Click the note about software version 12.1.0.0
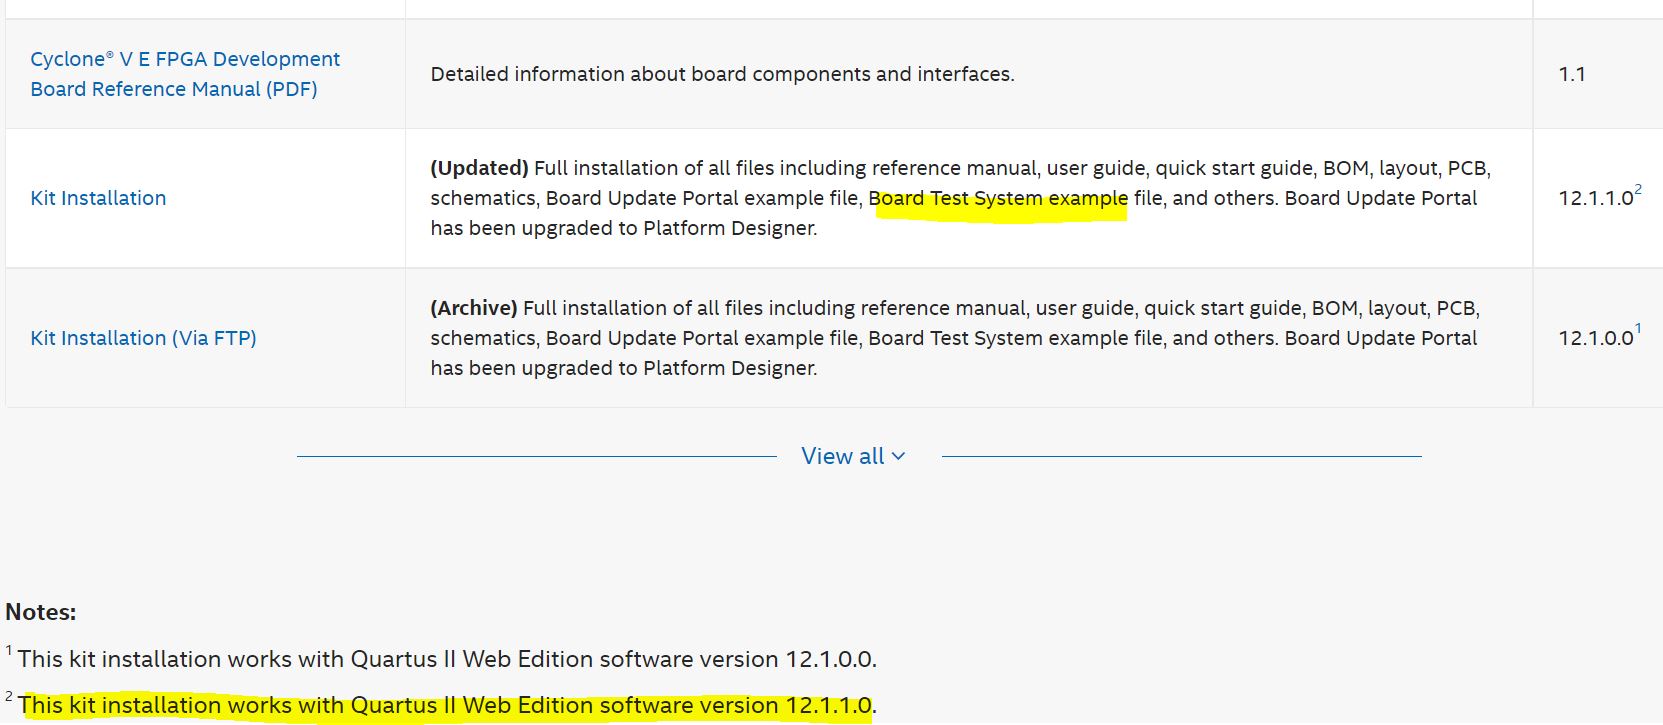This screenshot has height=725, width=1663. [x=447, y=659]
